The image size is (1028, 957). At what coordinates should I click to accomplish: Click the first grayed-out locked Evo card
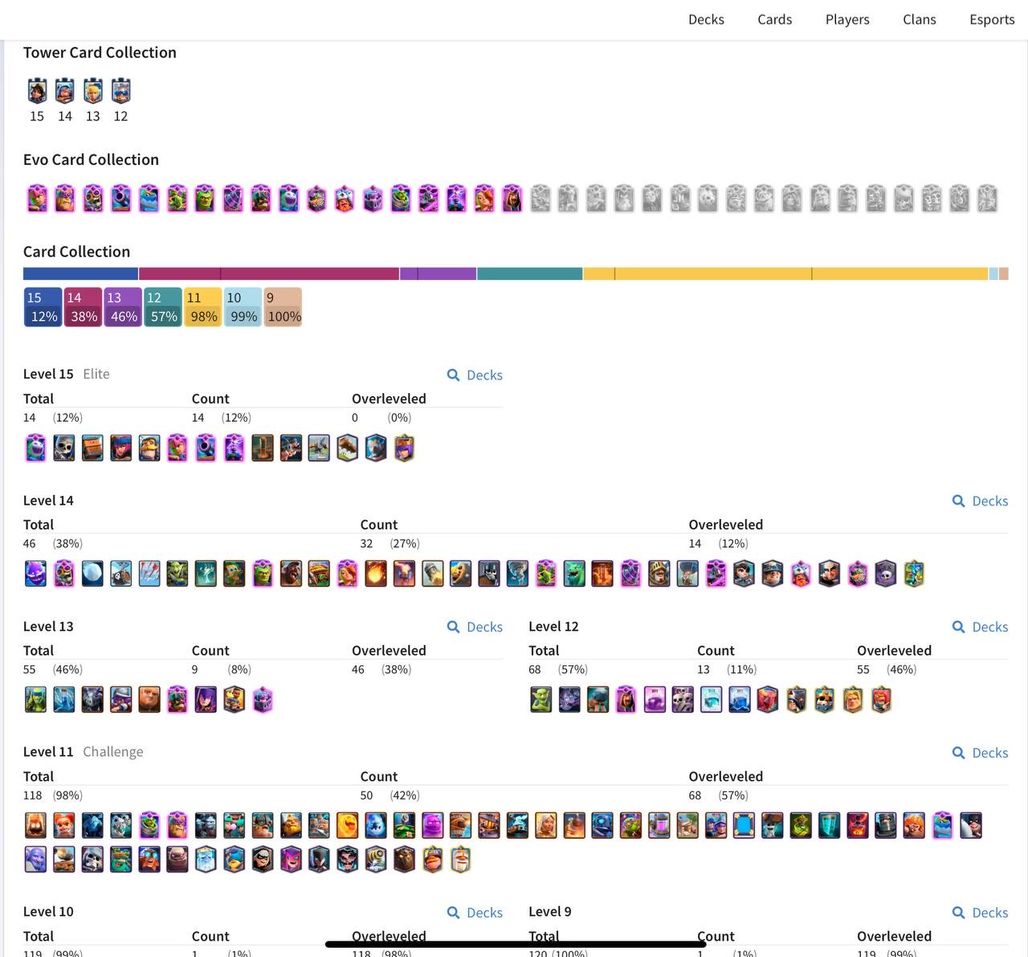tap(540, 199)
